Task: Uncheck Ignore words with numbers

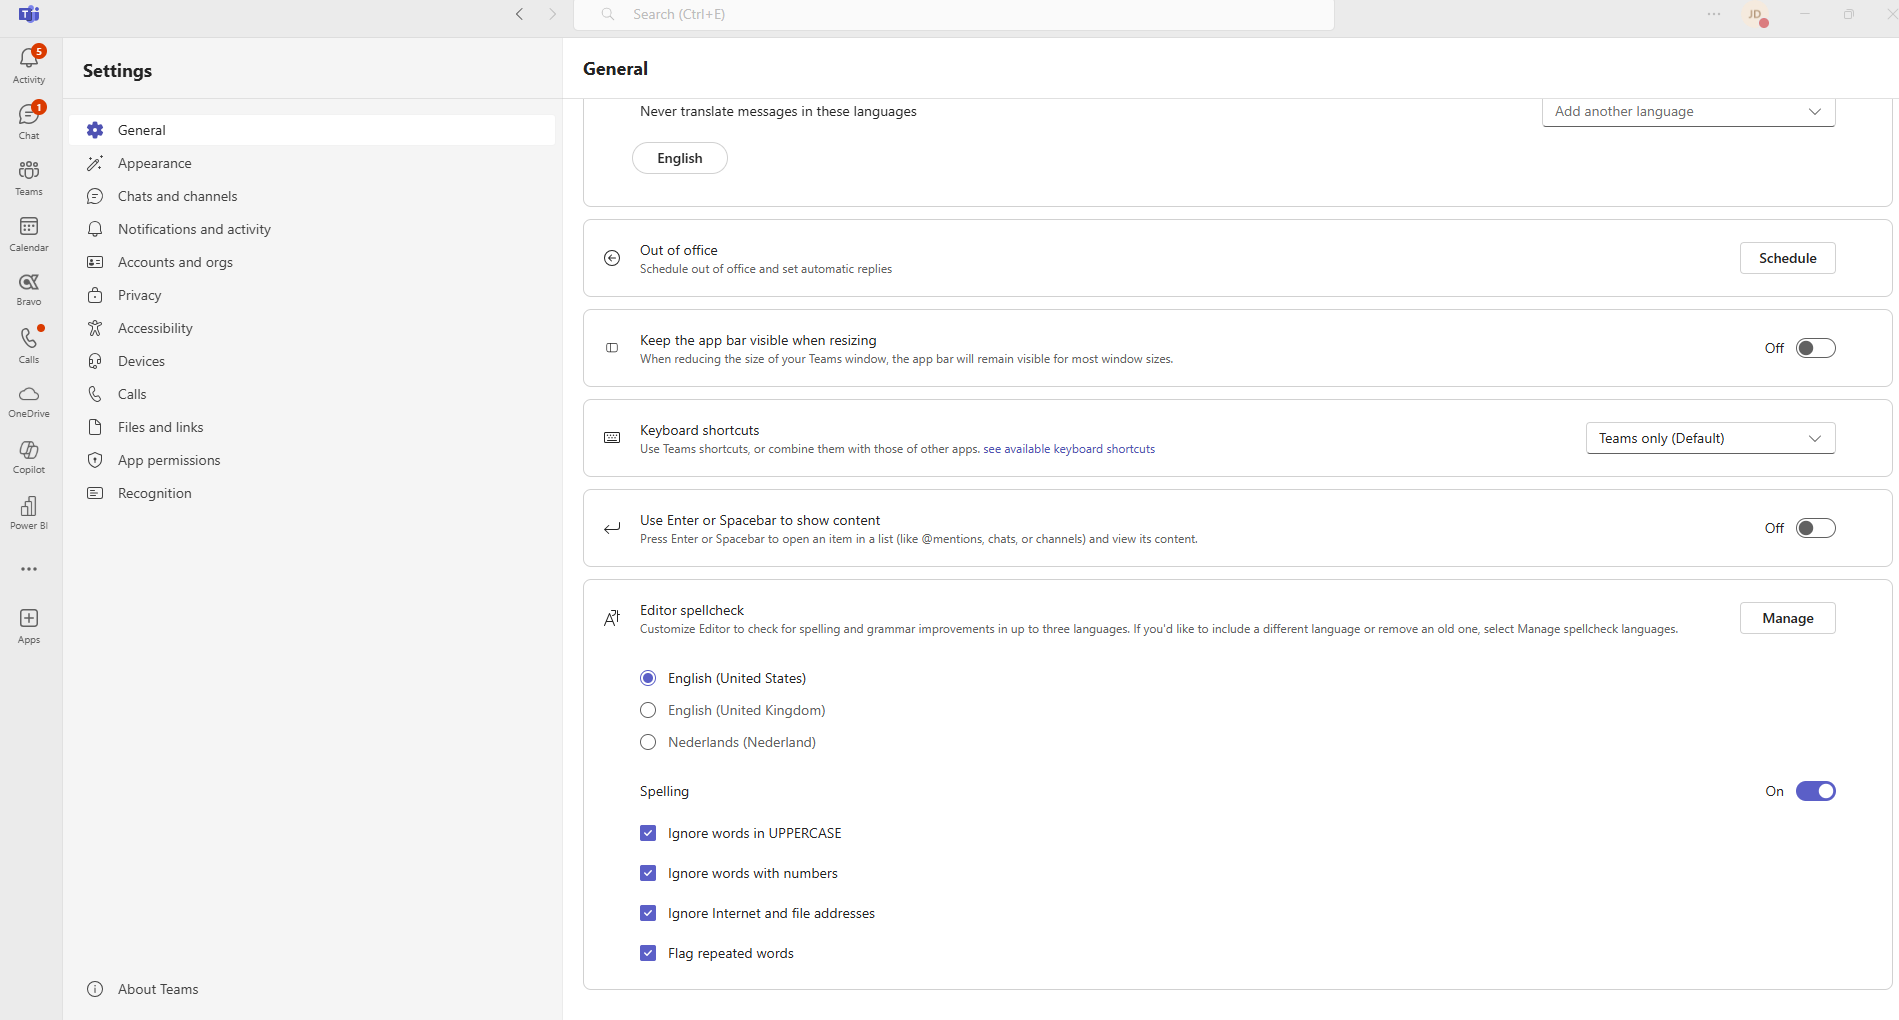Action: click(648, 873)
